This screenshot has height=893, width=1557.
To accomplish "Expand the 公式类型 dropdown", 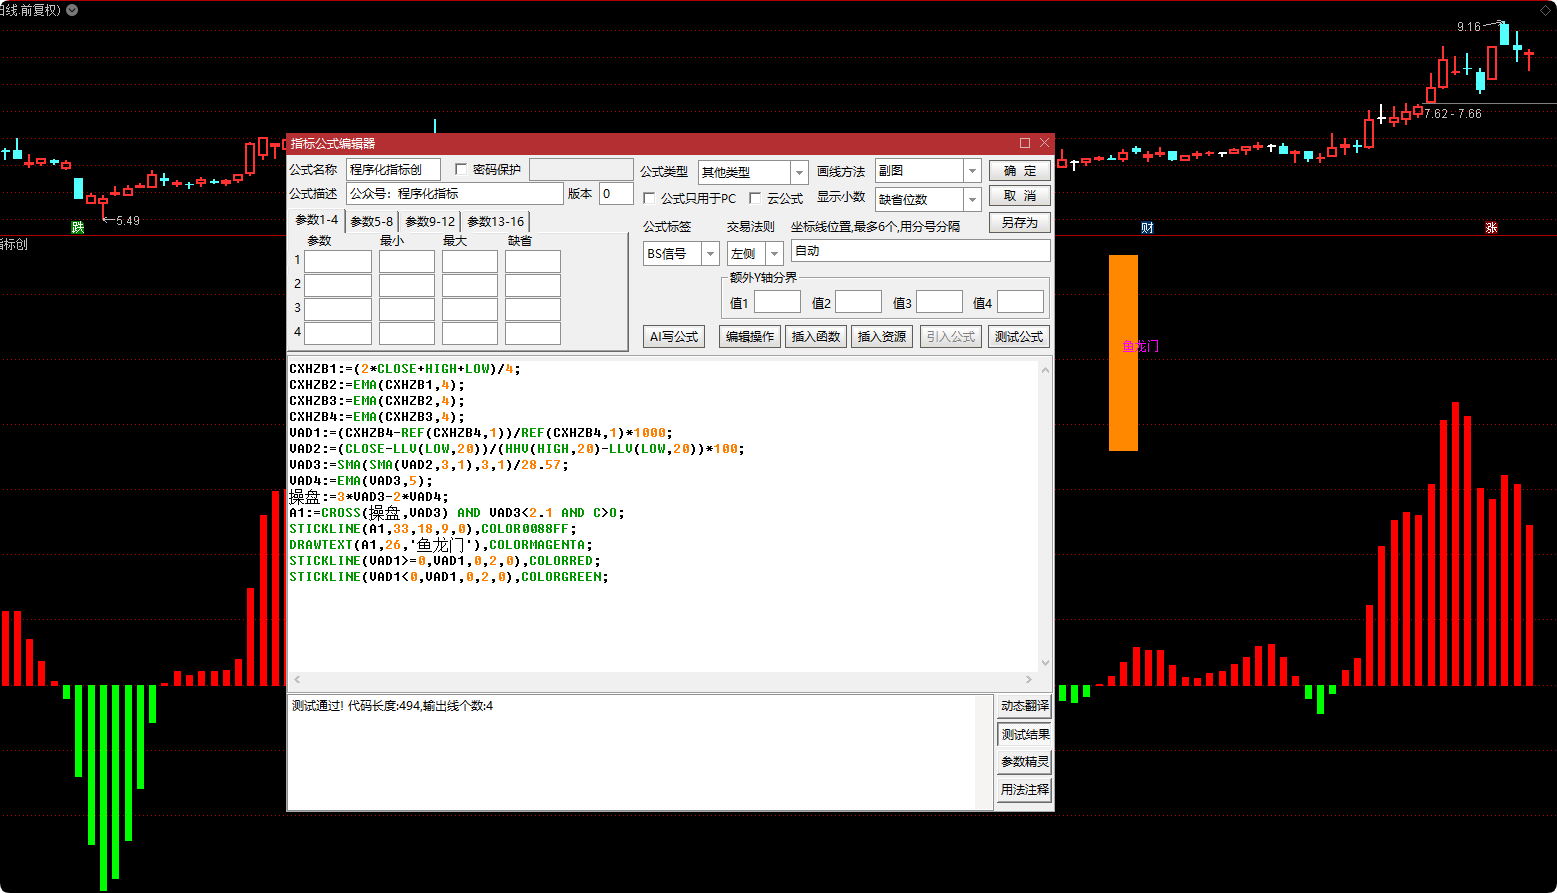I will pos(798,172).
